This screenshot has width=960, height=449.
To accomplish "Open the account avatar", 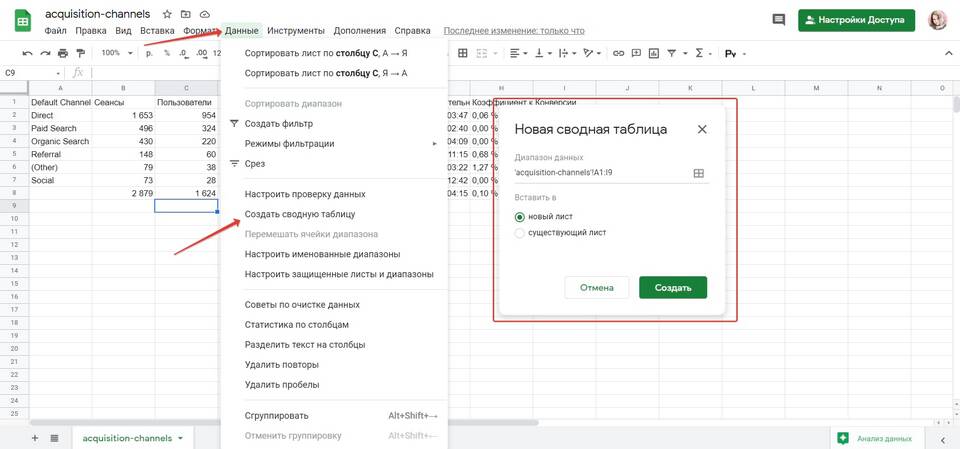I will [x=937, y=20].
